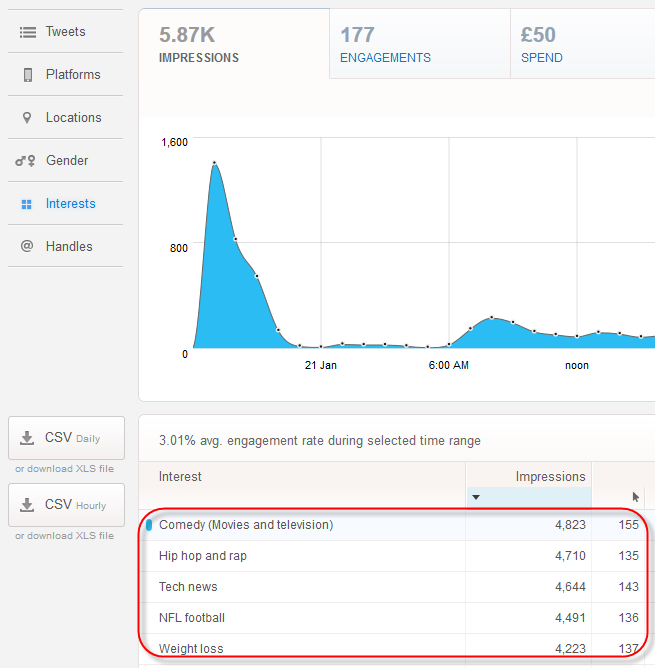Click the CSV Daily download arrow icon
655x668 pixels.
pyautogui.click(x=27, y=438)
